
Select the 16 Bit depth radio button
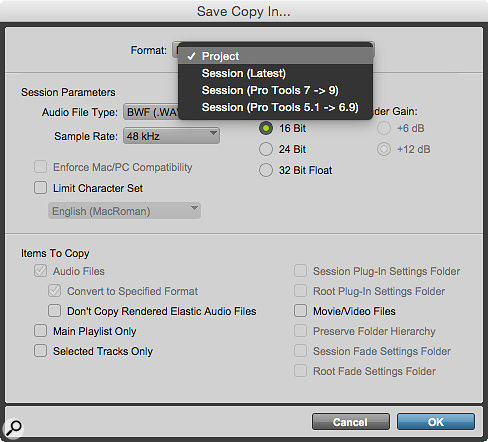(x=266, y=128)
